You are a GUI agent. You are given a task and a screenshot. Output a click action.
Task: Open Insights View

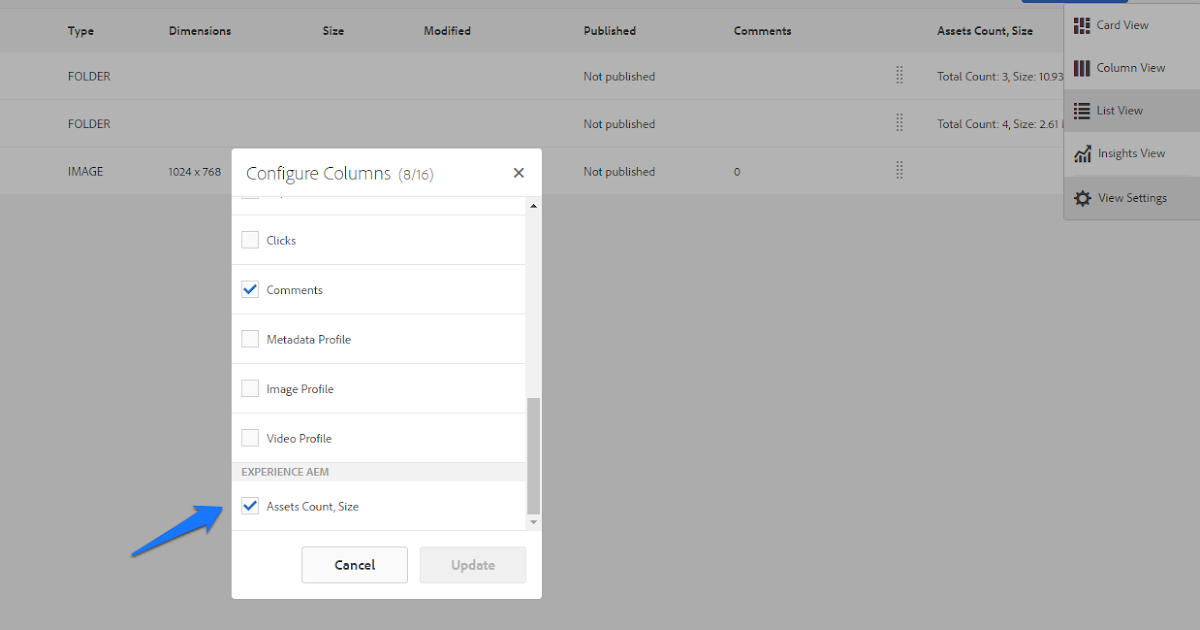pyautogui.click(x=1126, y=153)
